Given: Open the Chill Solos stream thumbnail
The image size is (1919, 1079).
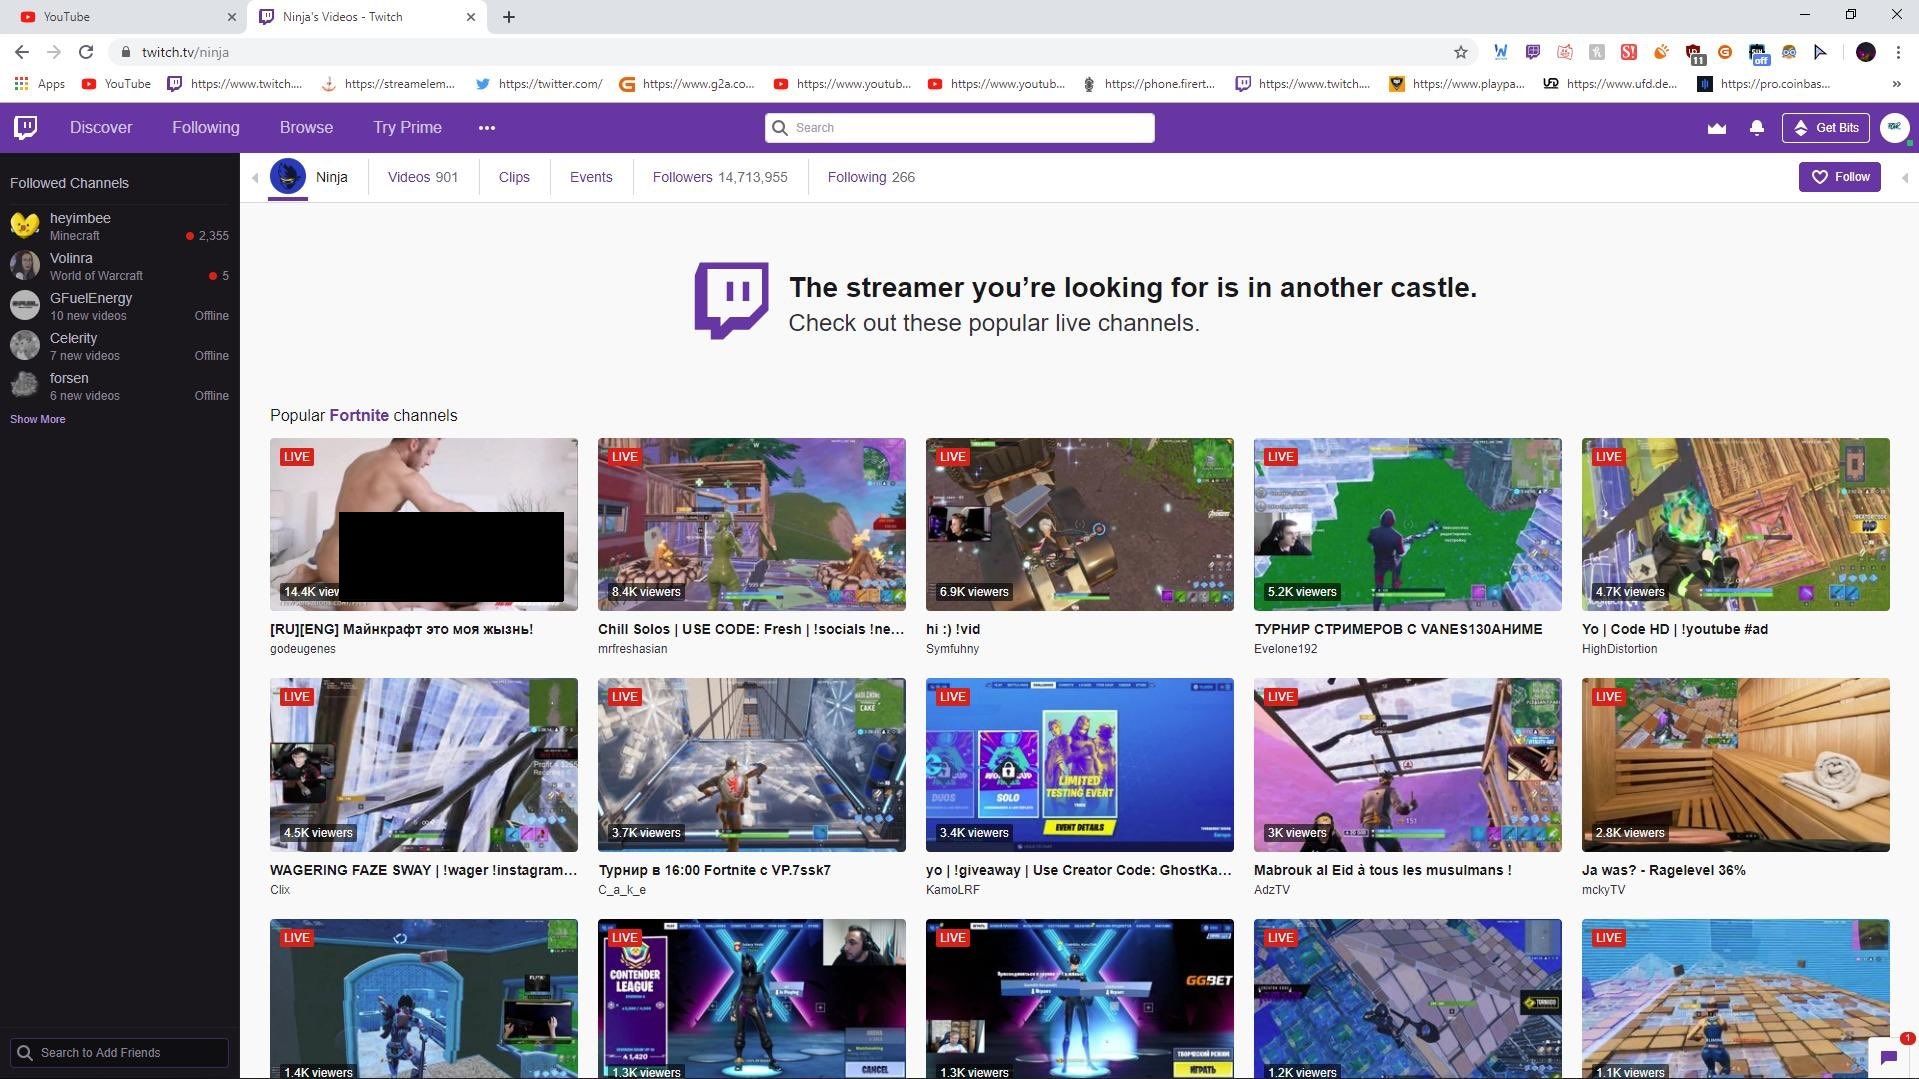Looking at the screenshot, I should (751, 523).
